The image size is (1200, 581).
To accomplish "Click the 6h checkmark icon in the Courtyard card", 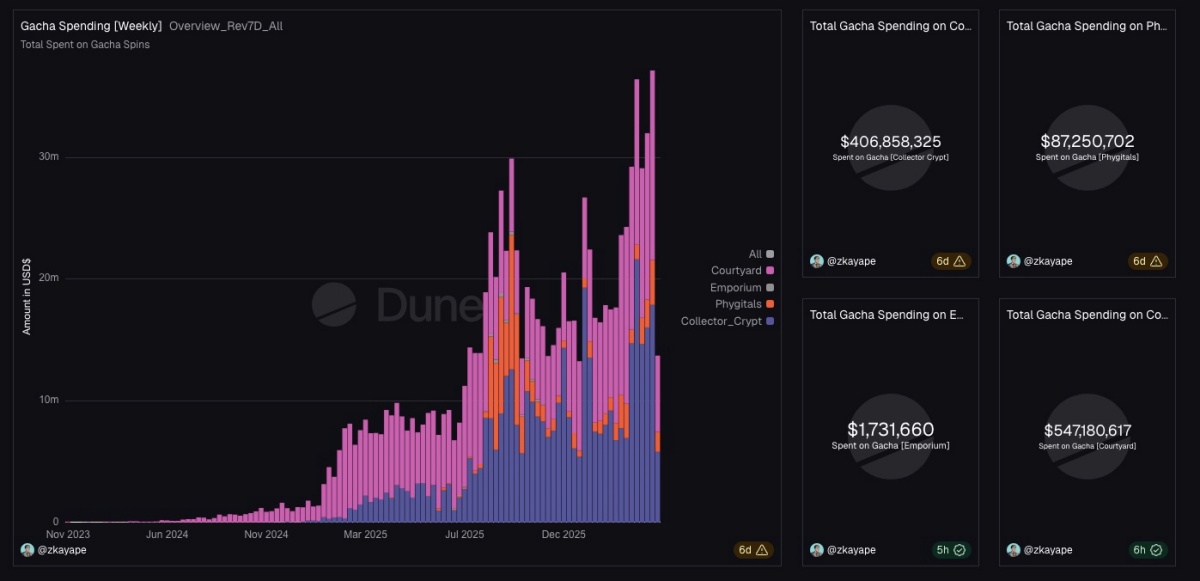I will [x=1156, y=550].
